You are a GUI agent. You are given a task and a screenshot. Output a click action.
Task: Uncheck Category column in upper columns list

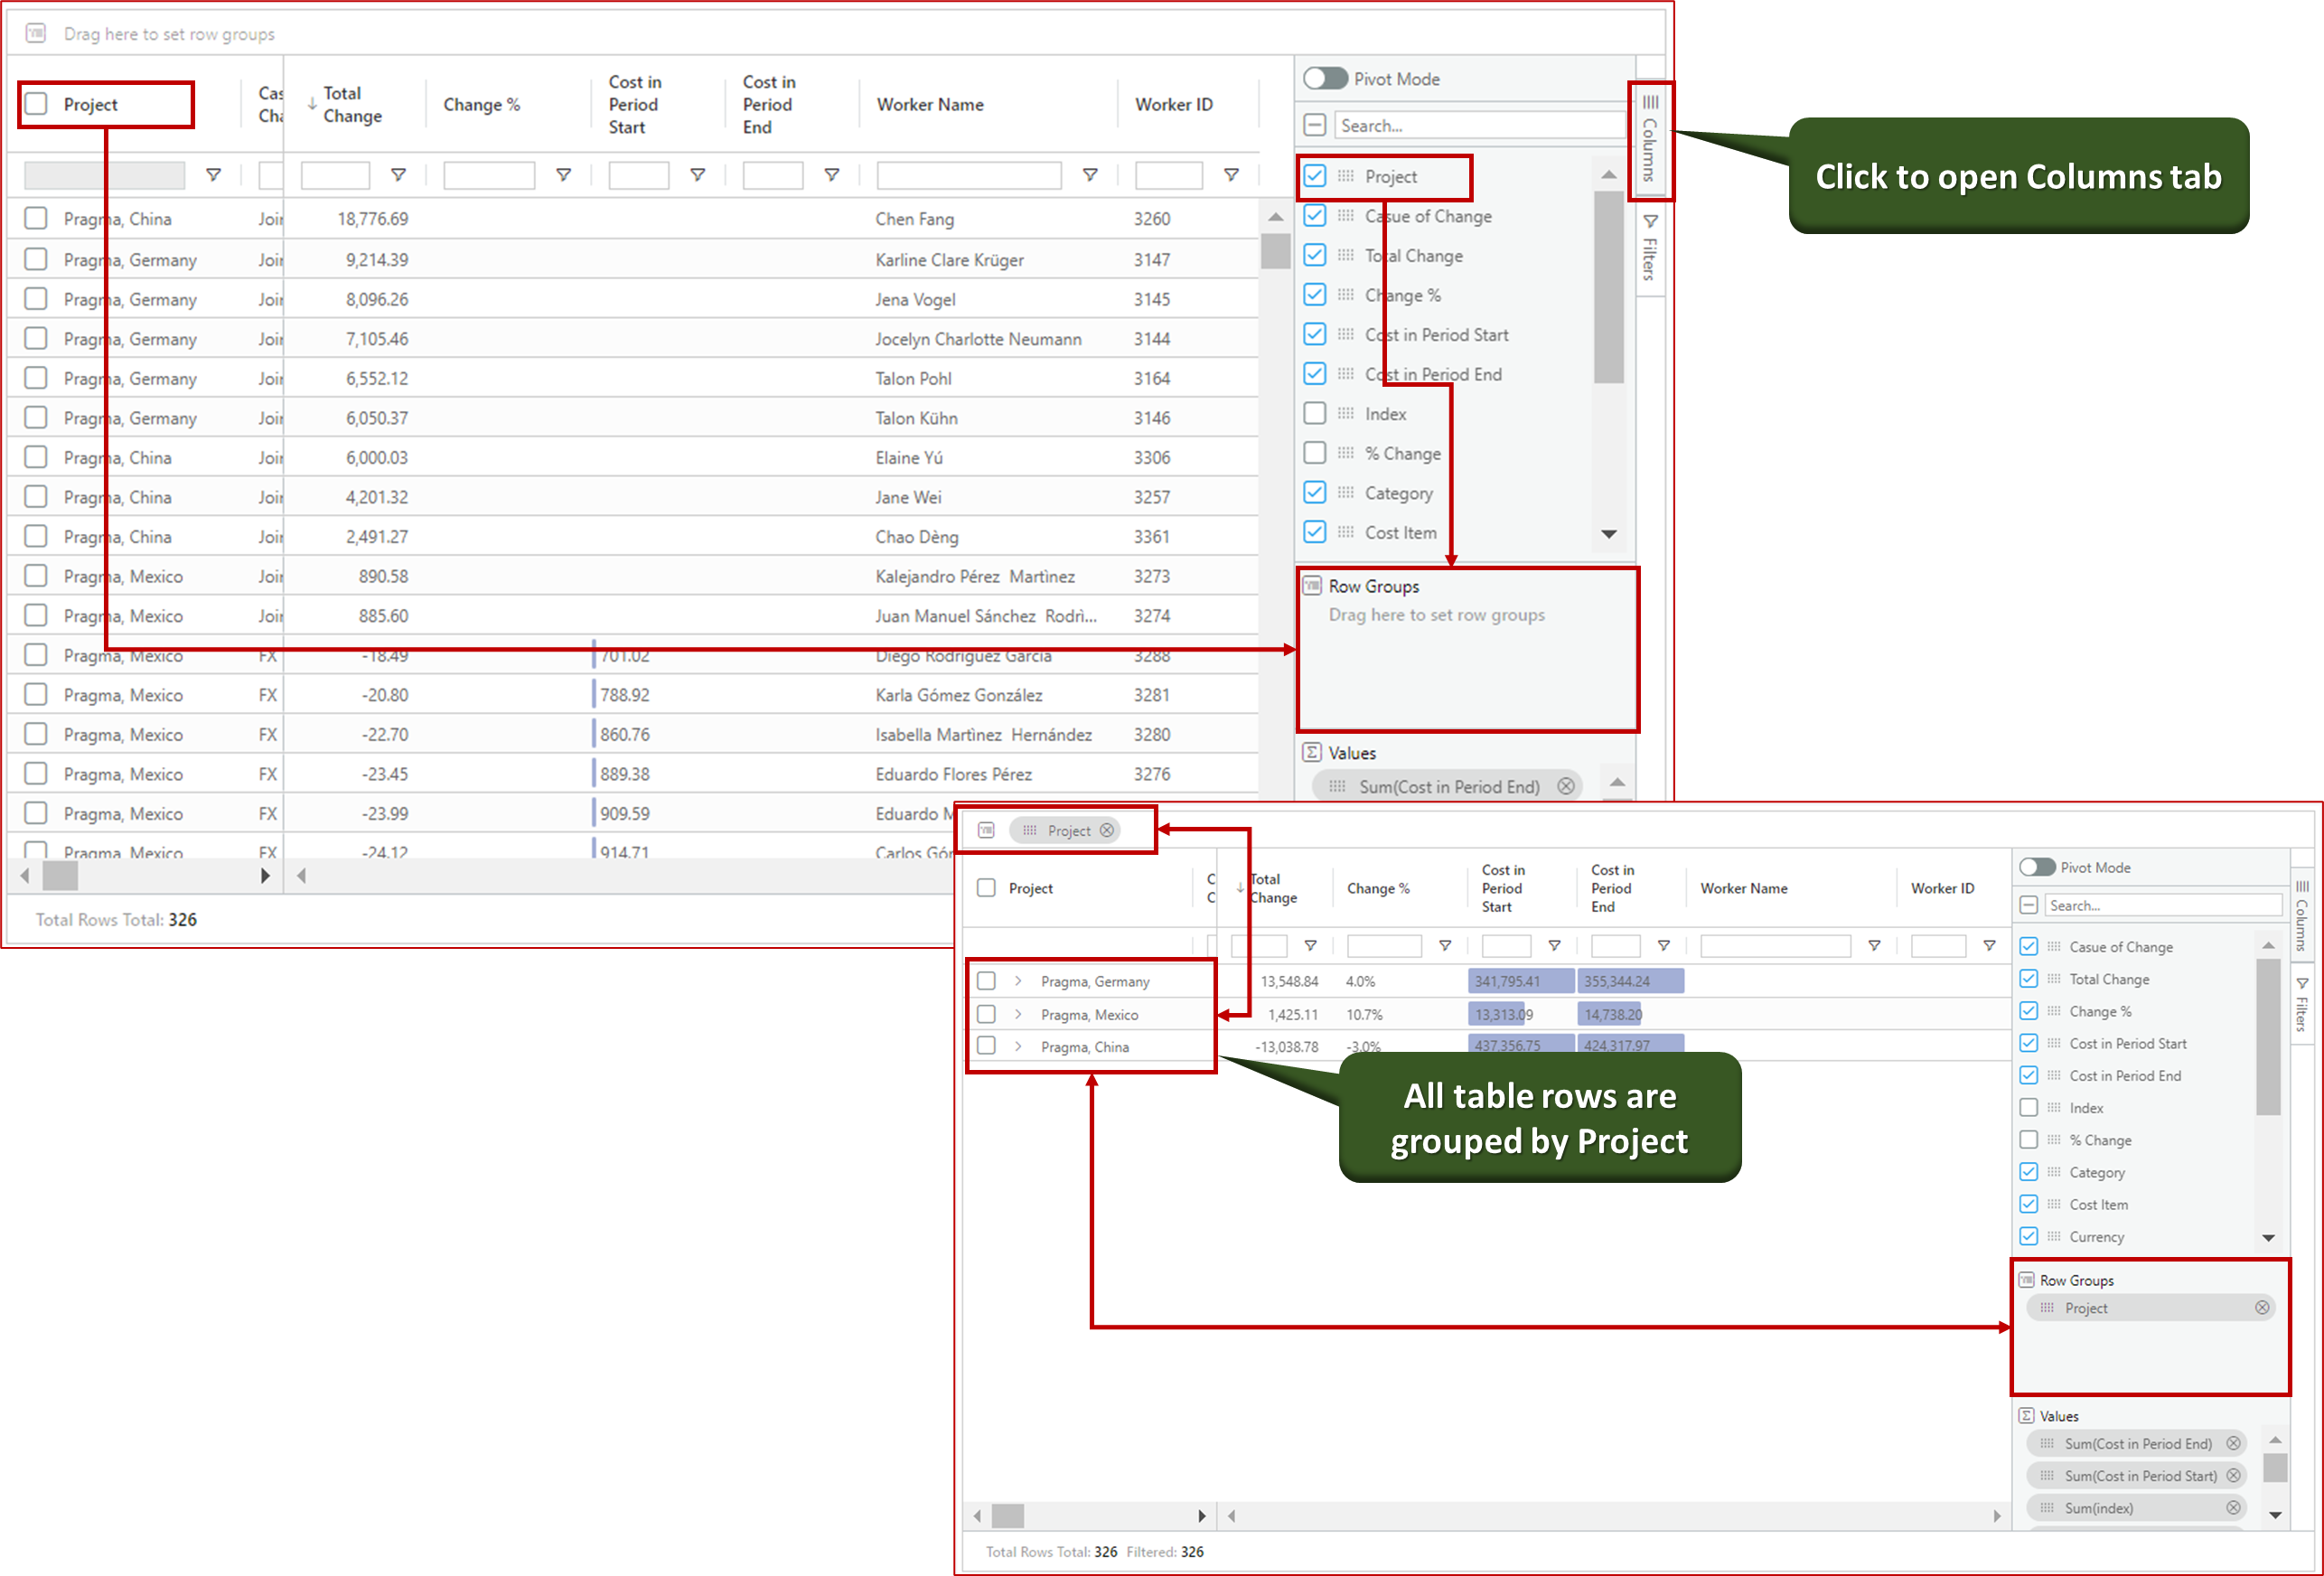(x=1315, y=492)
